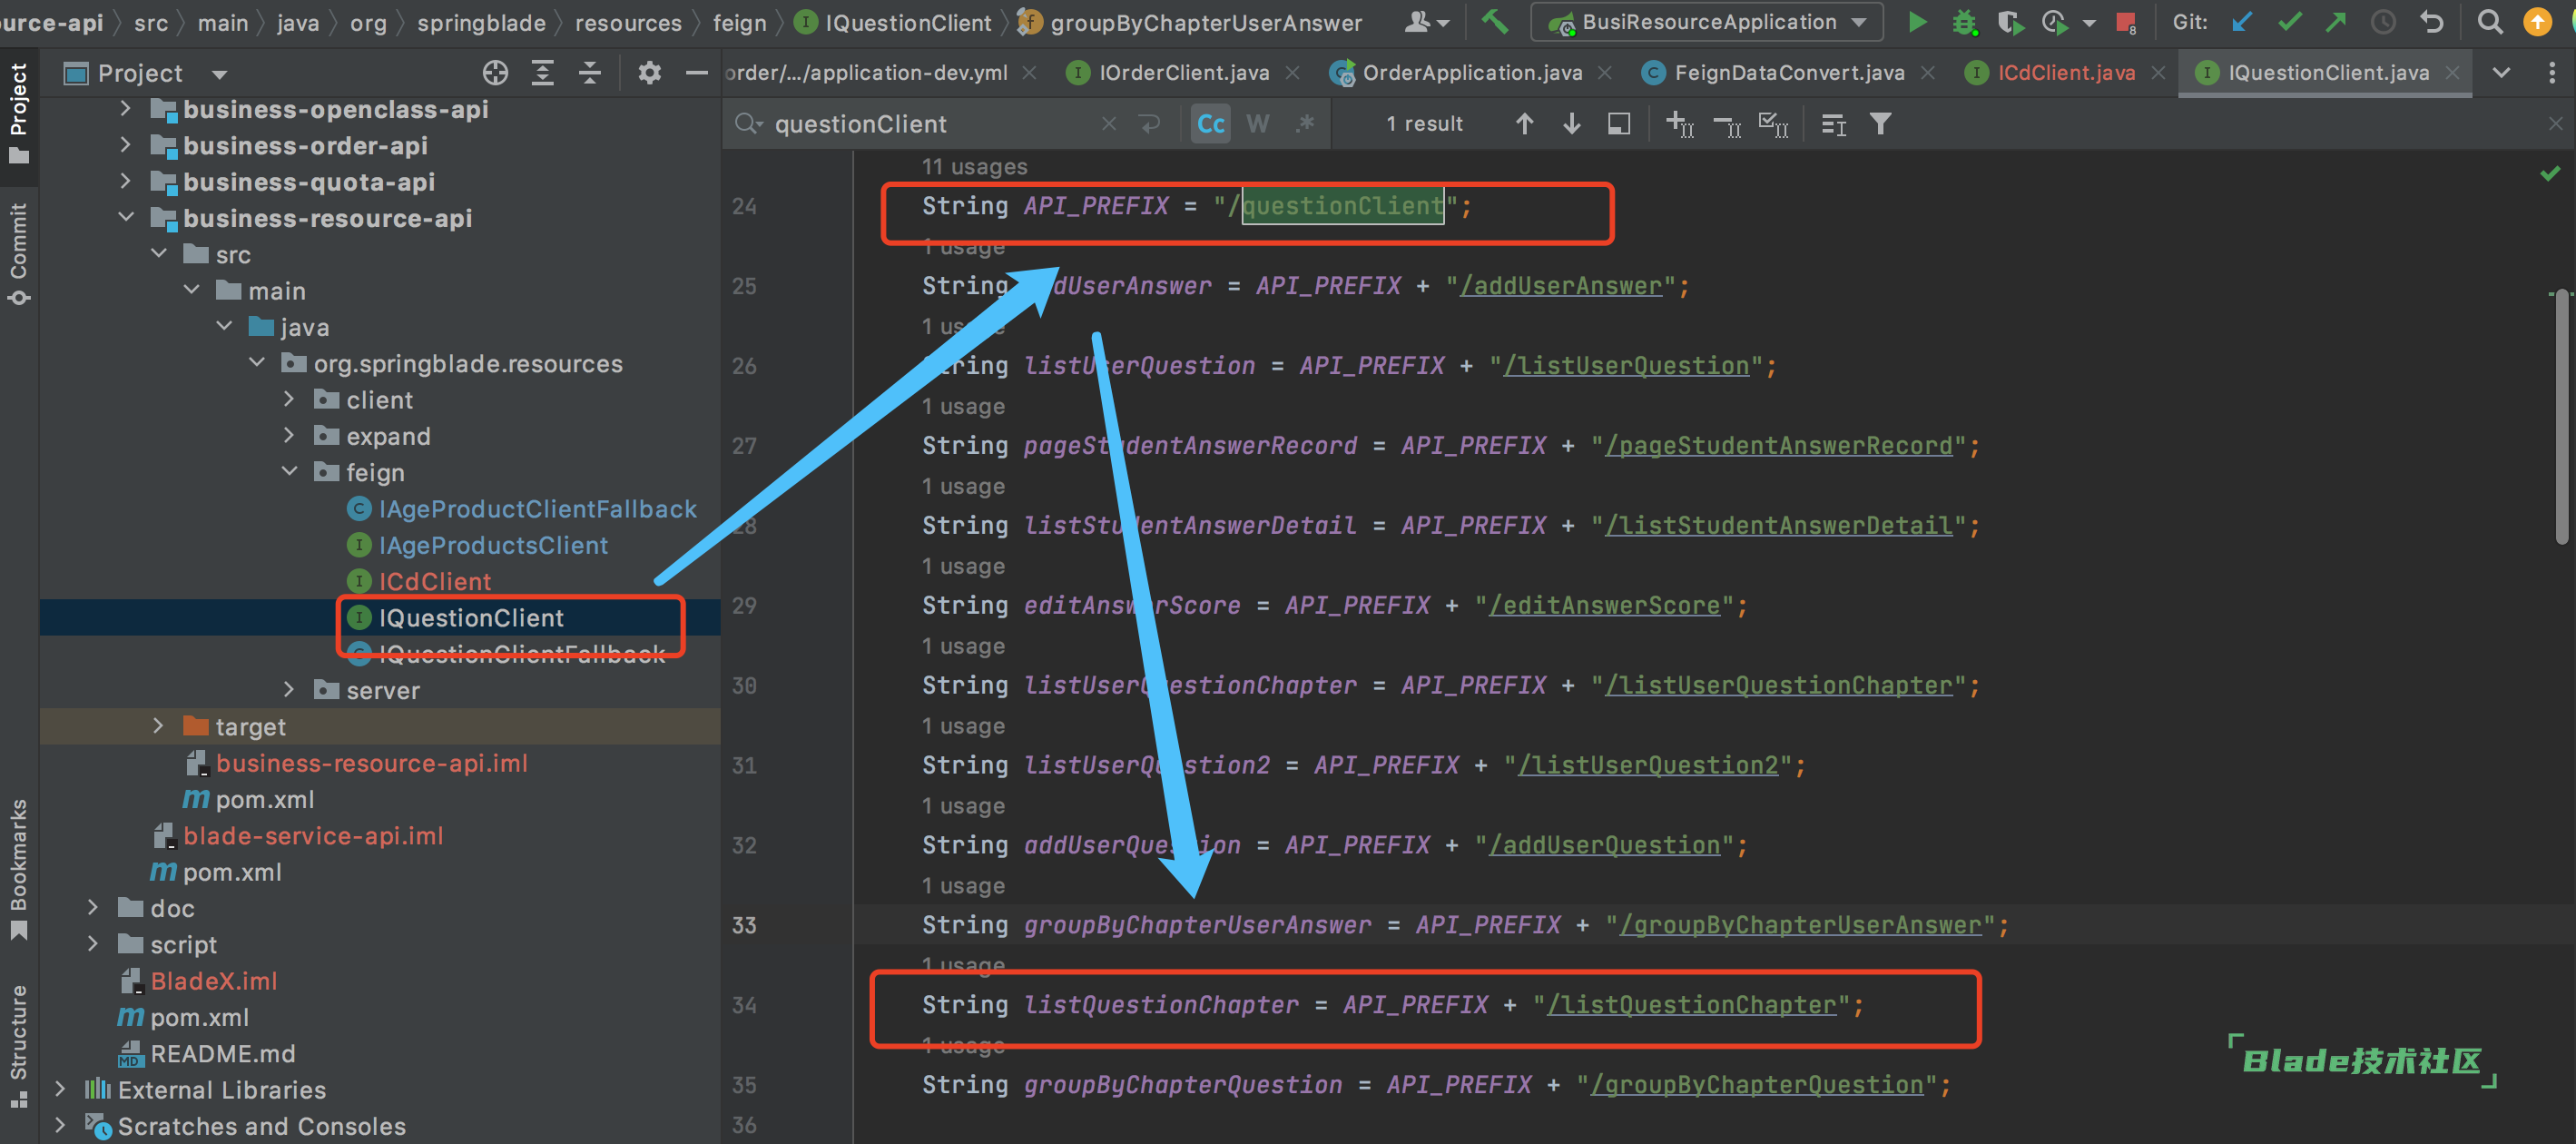Go to next search occurrence
The width and height of the screenshot is (2576, 1144).
point(1571,124)
